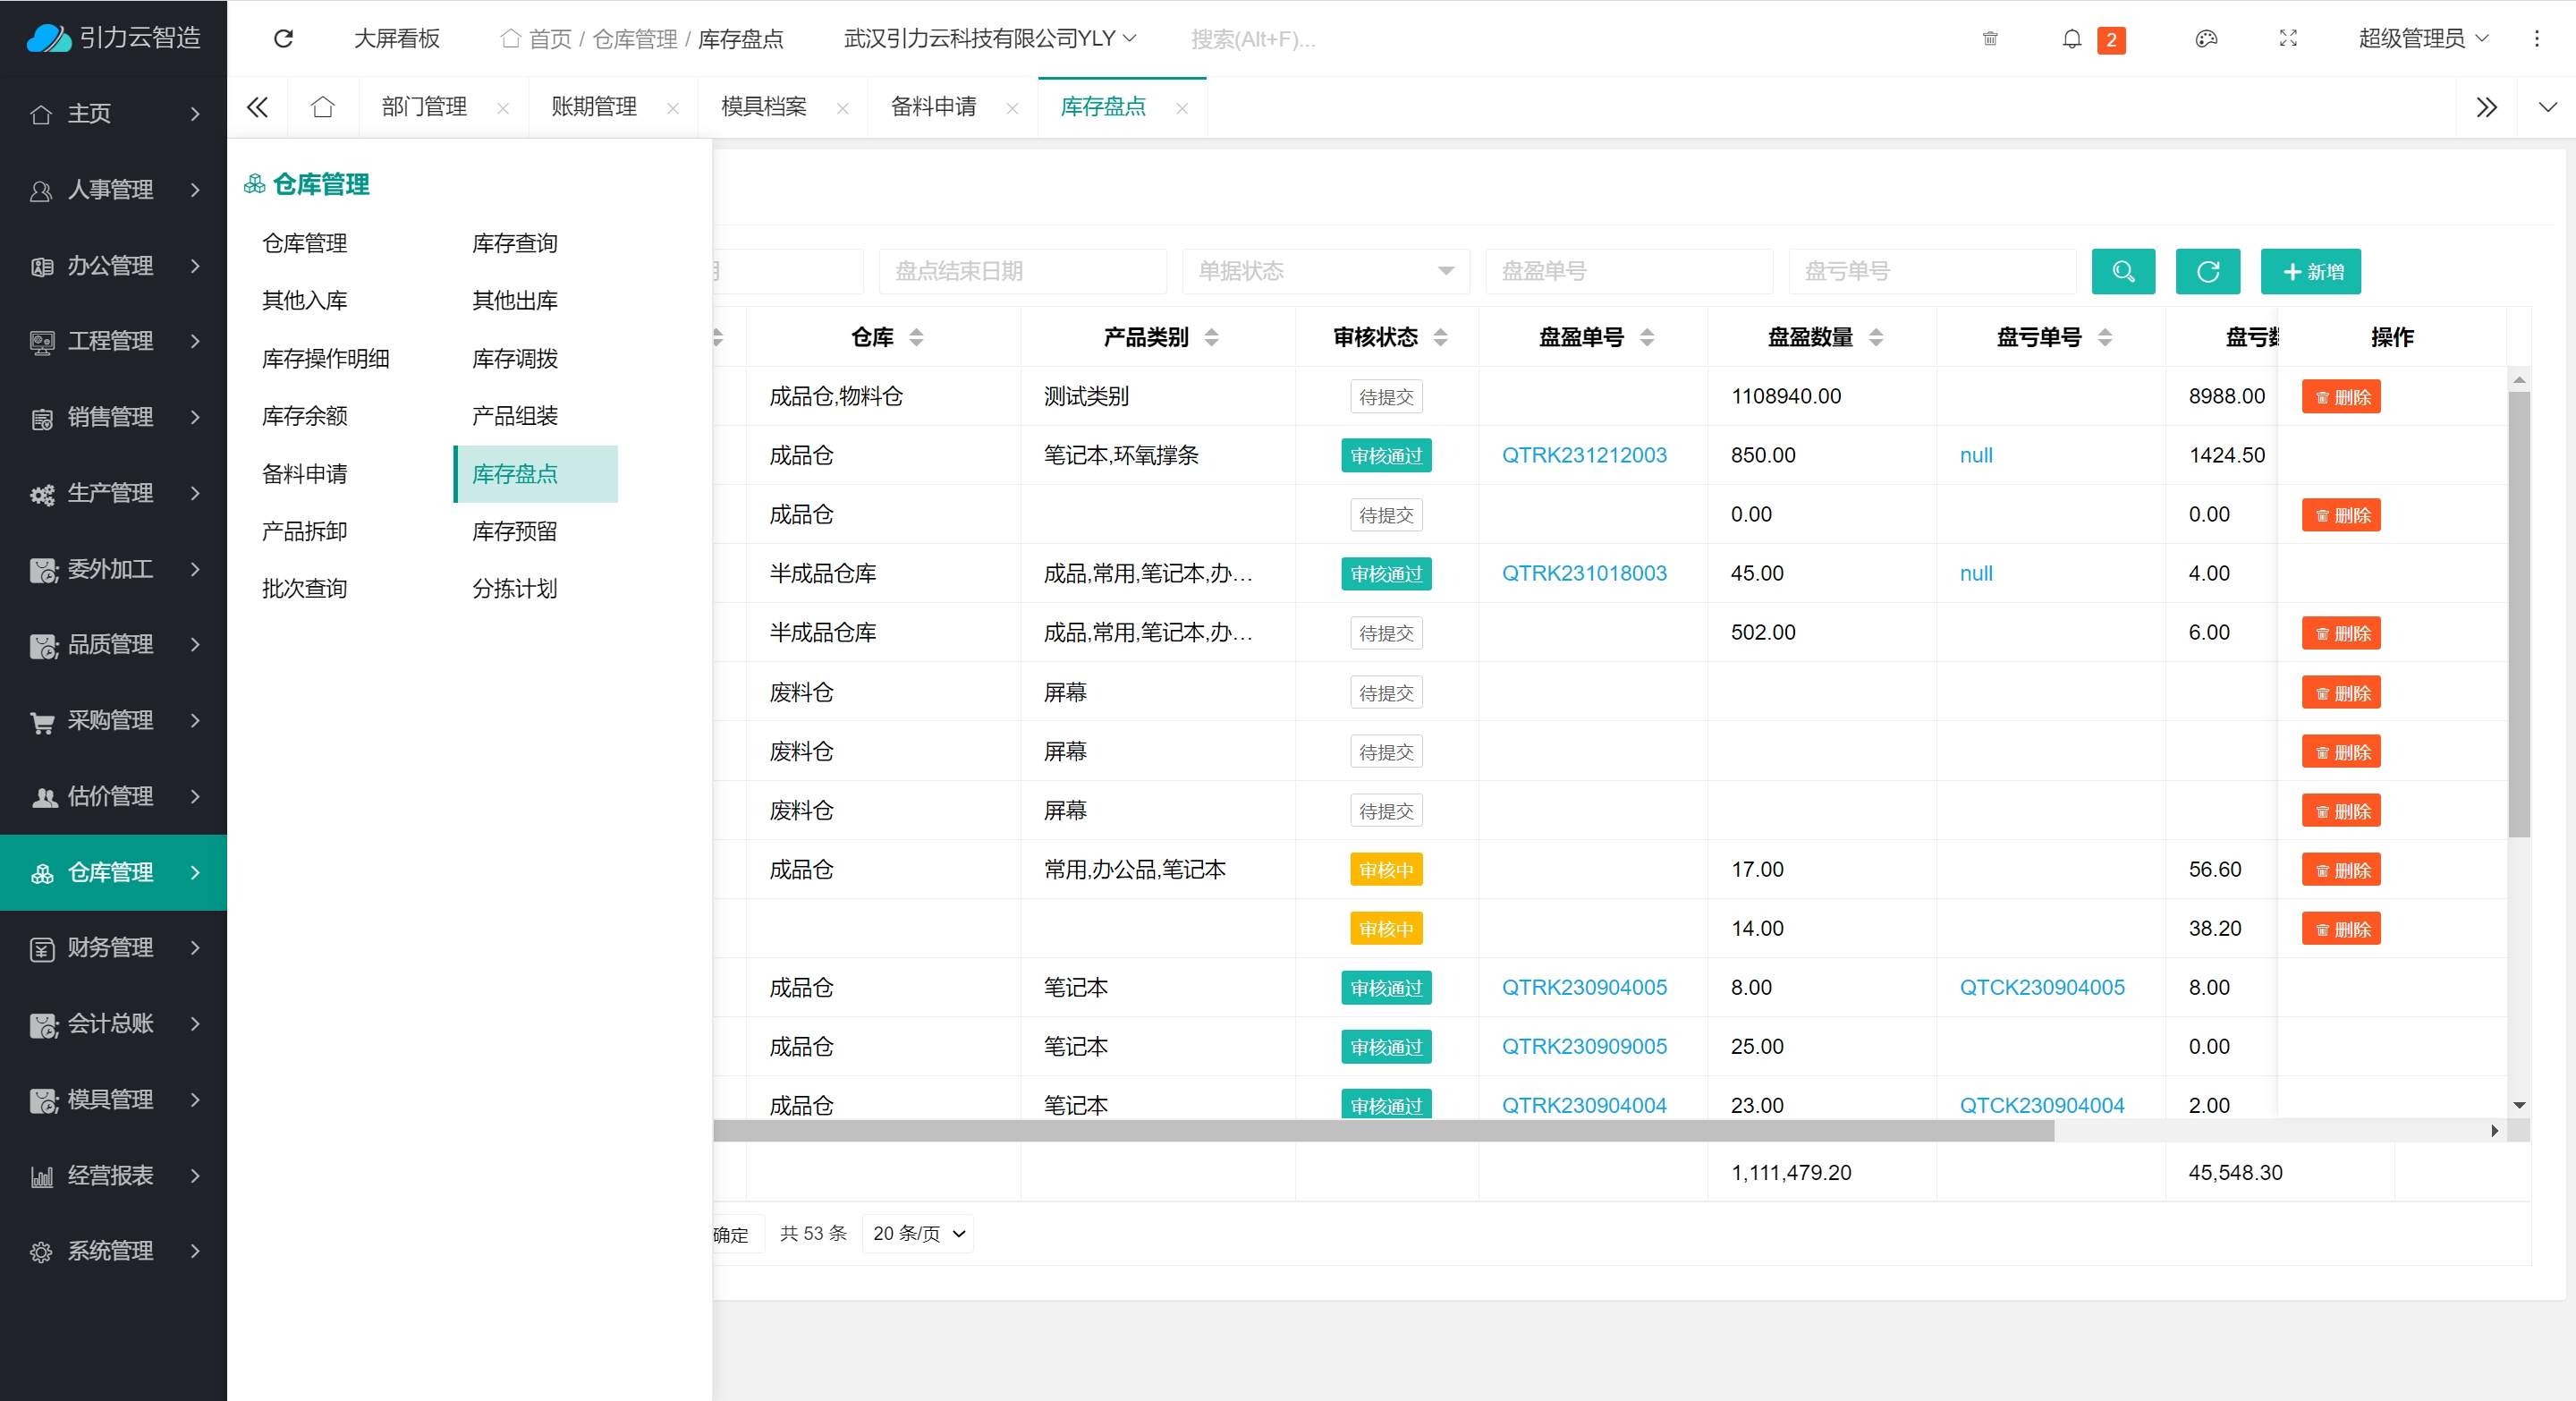Sort by 盘盈数量 column arrows

coord(1876,337)
